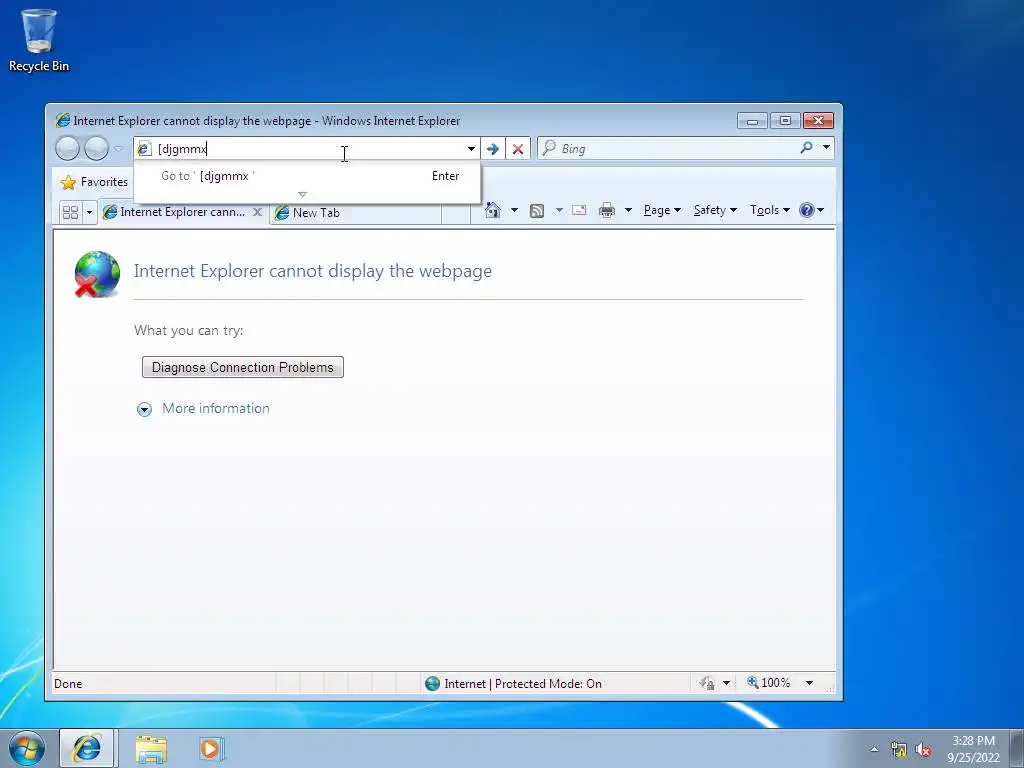This screenshot has height=768, width=1024.
Task: Click the 'Done' status bar text
Action: (x=69, y=684)
